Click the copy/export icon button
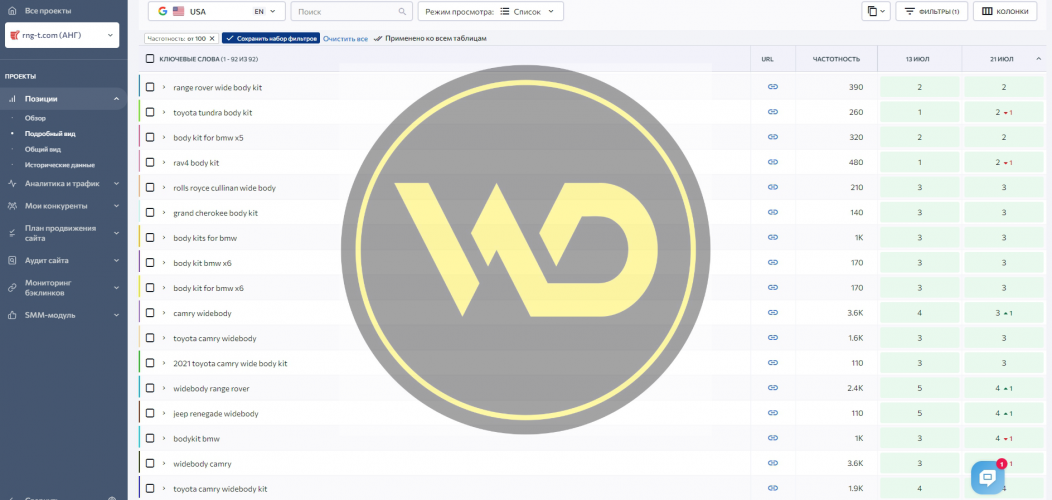 point(876,11)
